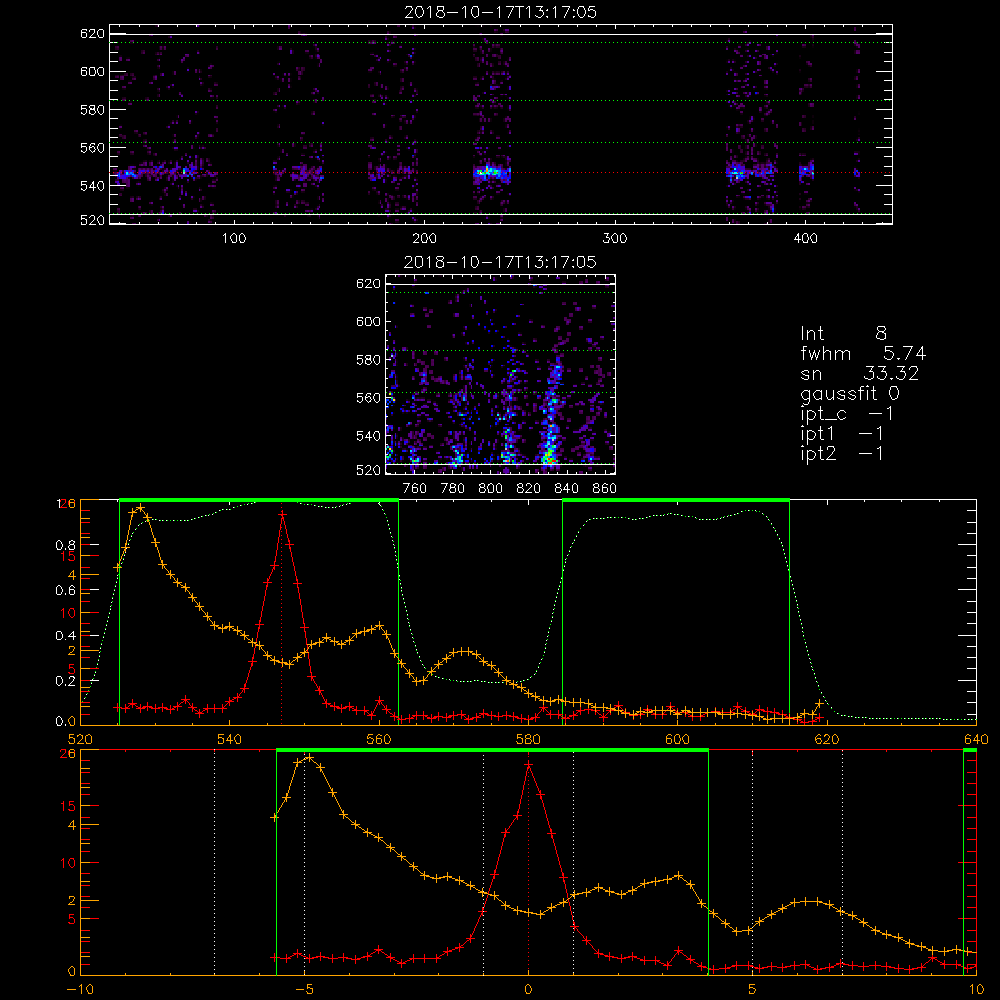Viewport: 1000px width, 1000px height.
Task: Click the 'gaussfit 0' readout line
Action: click(849, 393)
